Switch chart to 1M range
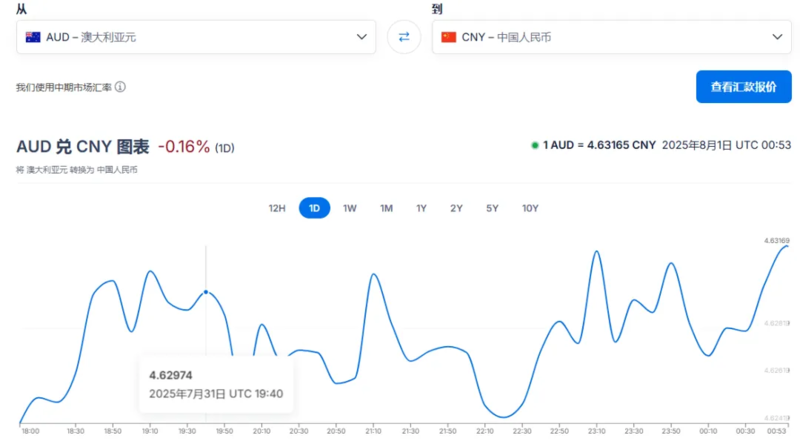The width and height of the screenshot is (800, 441). (x=386, y=208)
